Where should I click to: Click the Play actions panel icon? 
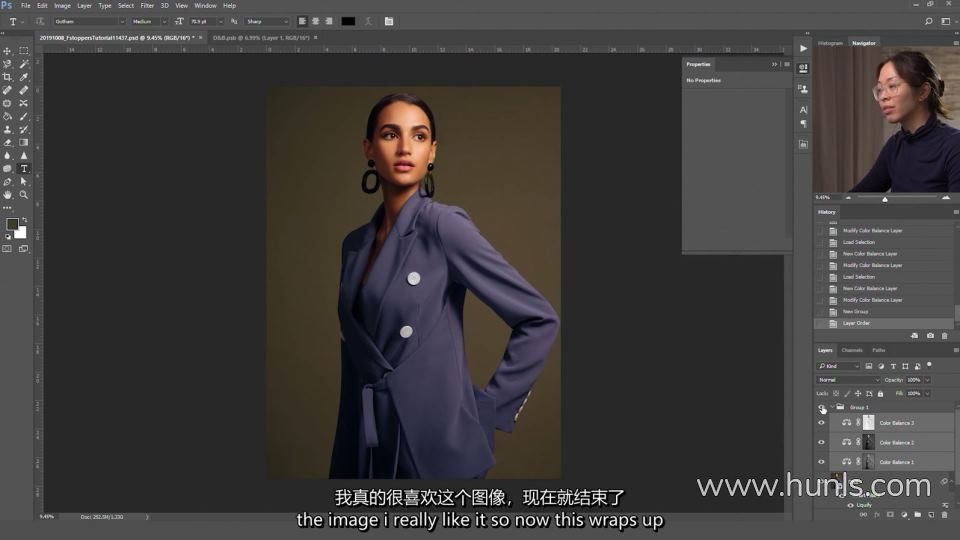(x=803, y=48)
